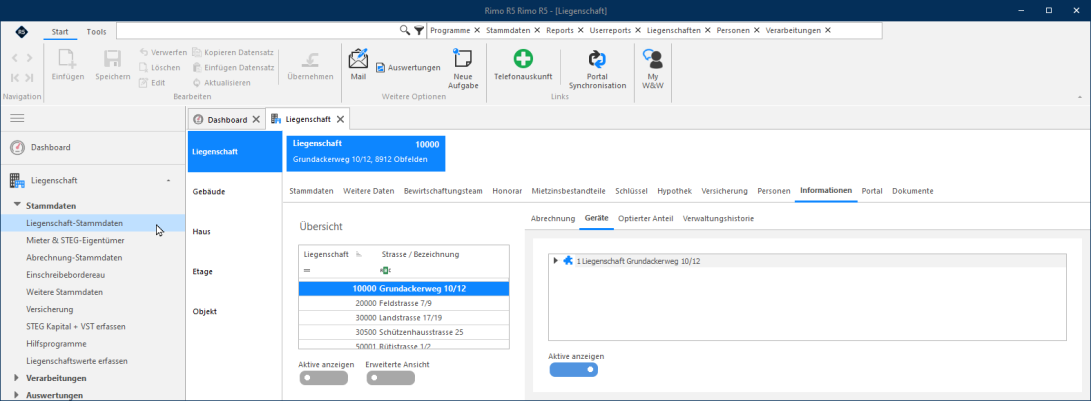
Task: Click the Edit pencil button
Action: pos(152,82)
